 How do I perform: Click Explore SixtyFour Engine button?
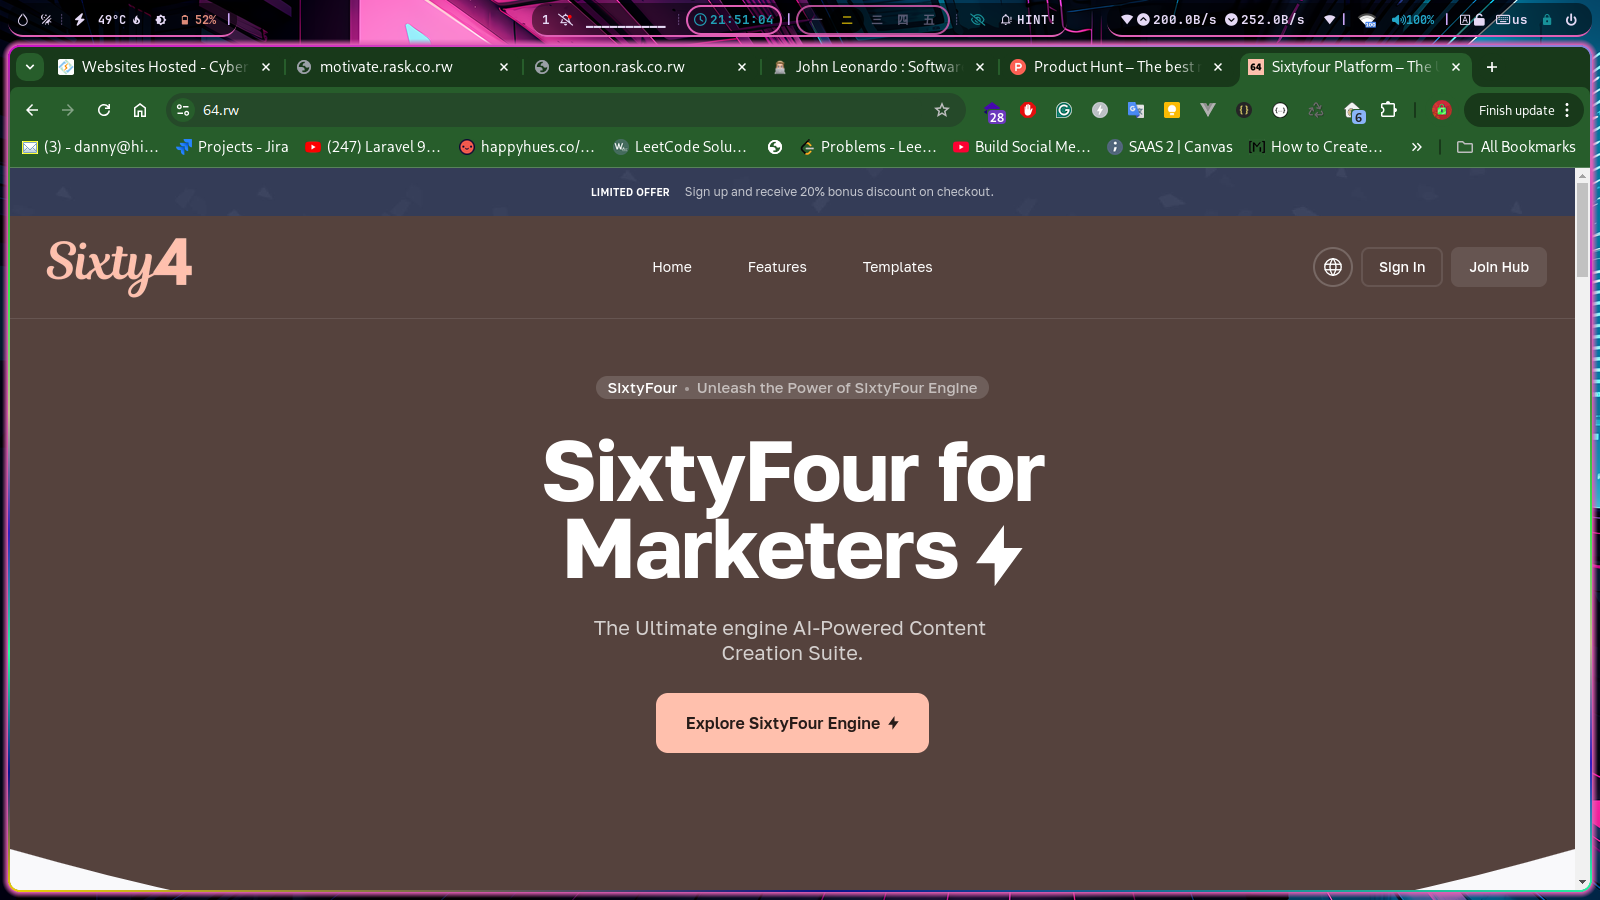click(x=792, y=723)
